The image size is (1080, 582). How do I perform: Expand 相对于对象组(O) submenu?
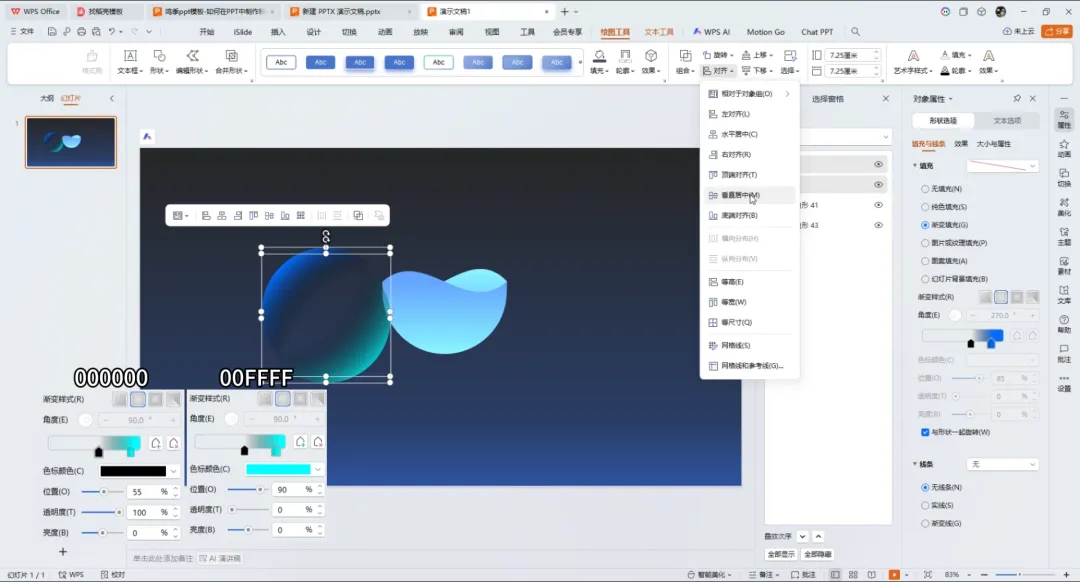pos(749,94)
